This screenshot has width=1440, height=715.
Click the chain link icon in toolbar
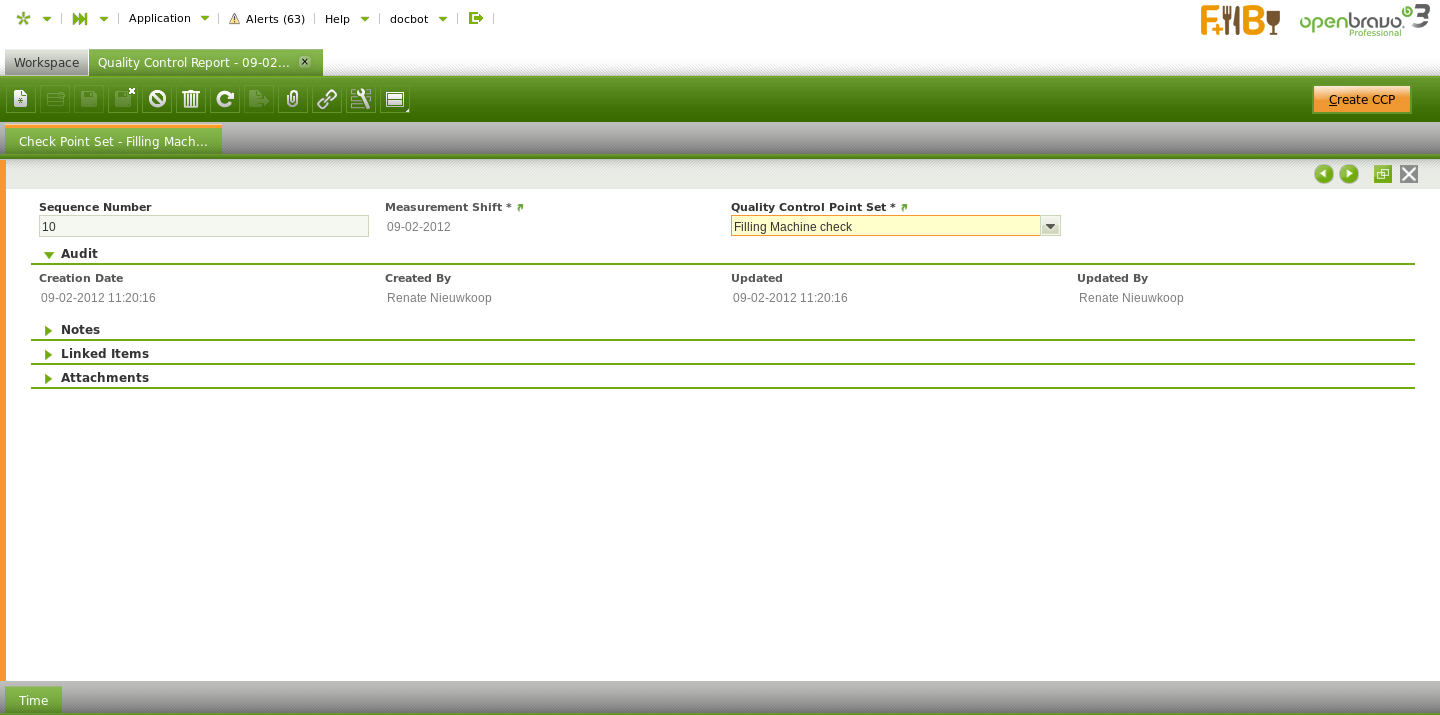[327, 99]
